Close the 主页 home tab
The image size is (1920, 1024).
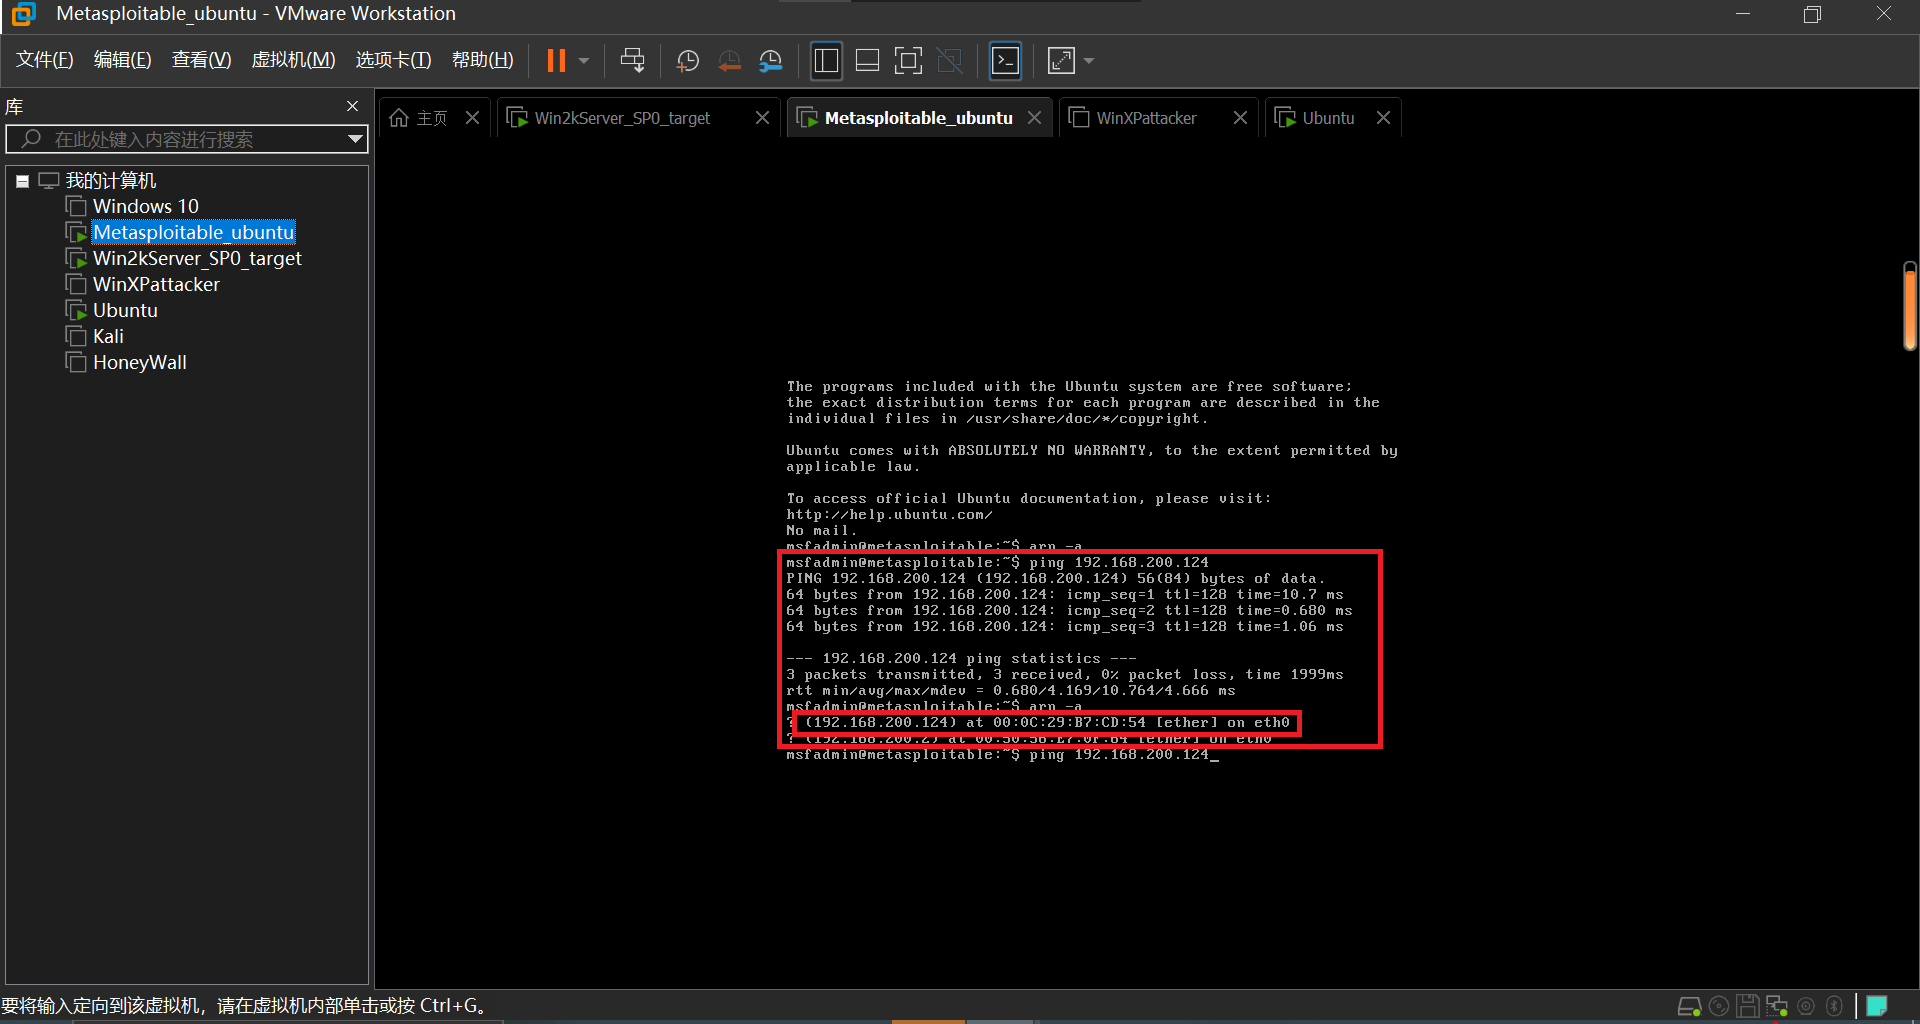click(x=473, y=118)
